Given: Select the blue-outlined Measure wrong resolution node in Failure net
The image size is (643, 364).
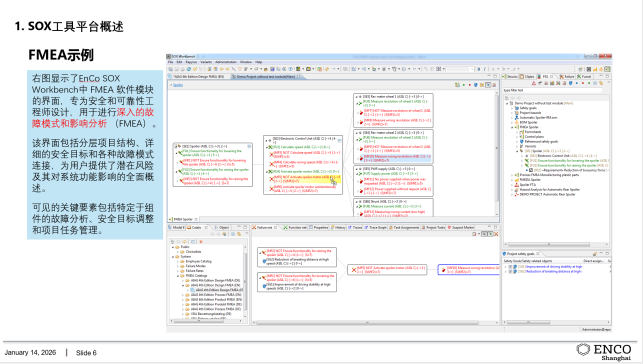Looking at the screenshot, I should [469, 269].
